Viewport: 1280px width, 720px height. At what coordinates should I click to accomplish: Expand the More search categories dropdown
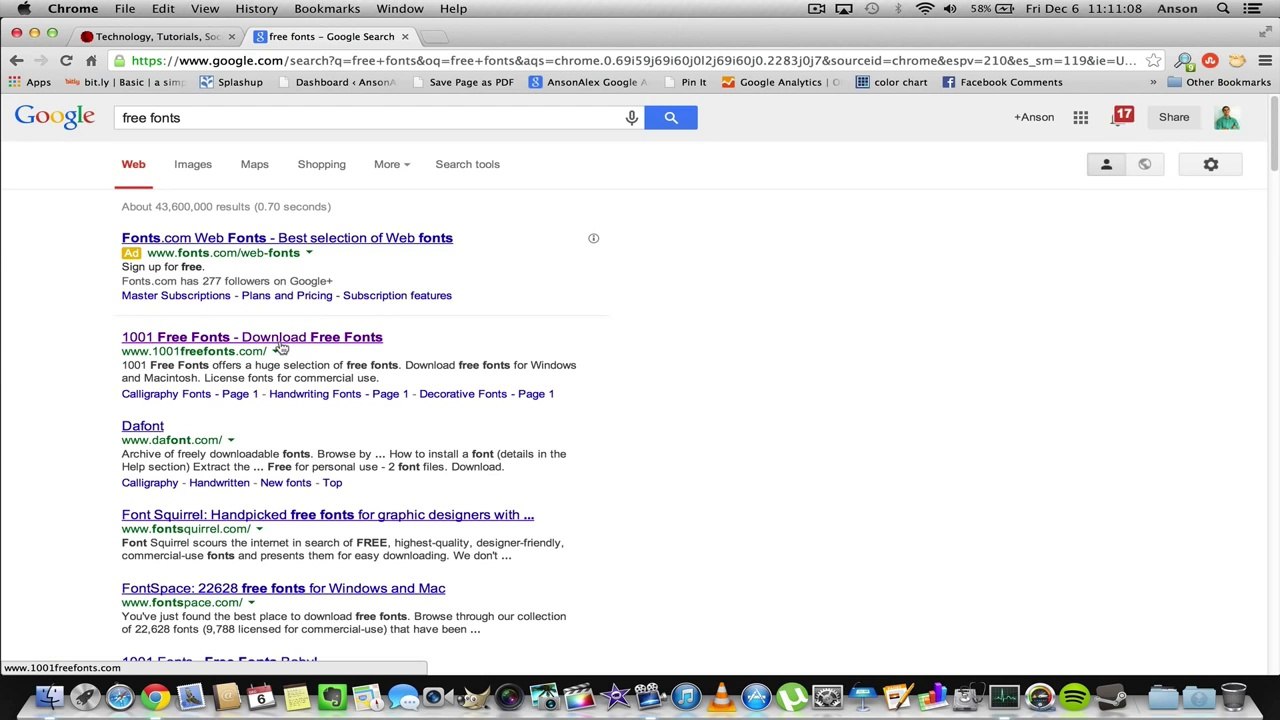click(391, 164)
